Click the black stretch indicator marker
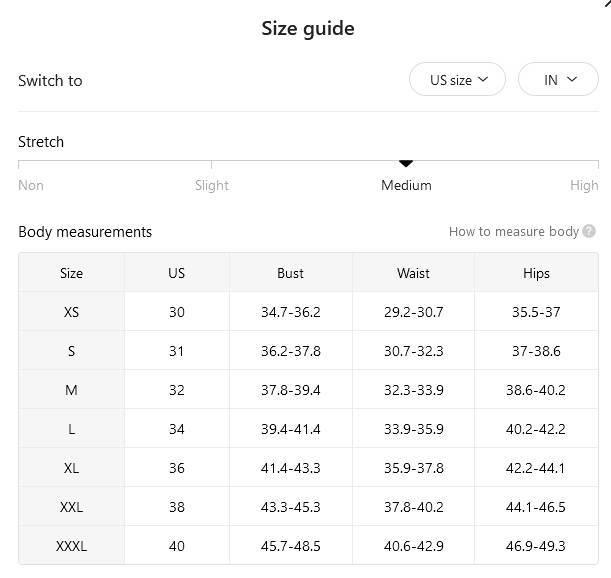 [406, 164]
